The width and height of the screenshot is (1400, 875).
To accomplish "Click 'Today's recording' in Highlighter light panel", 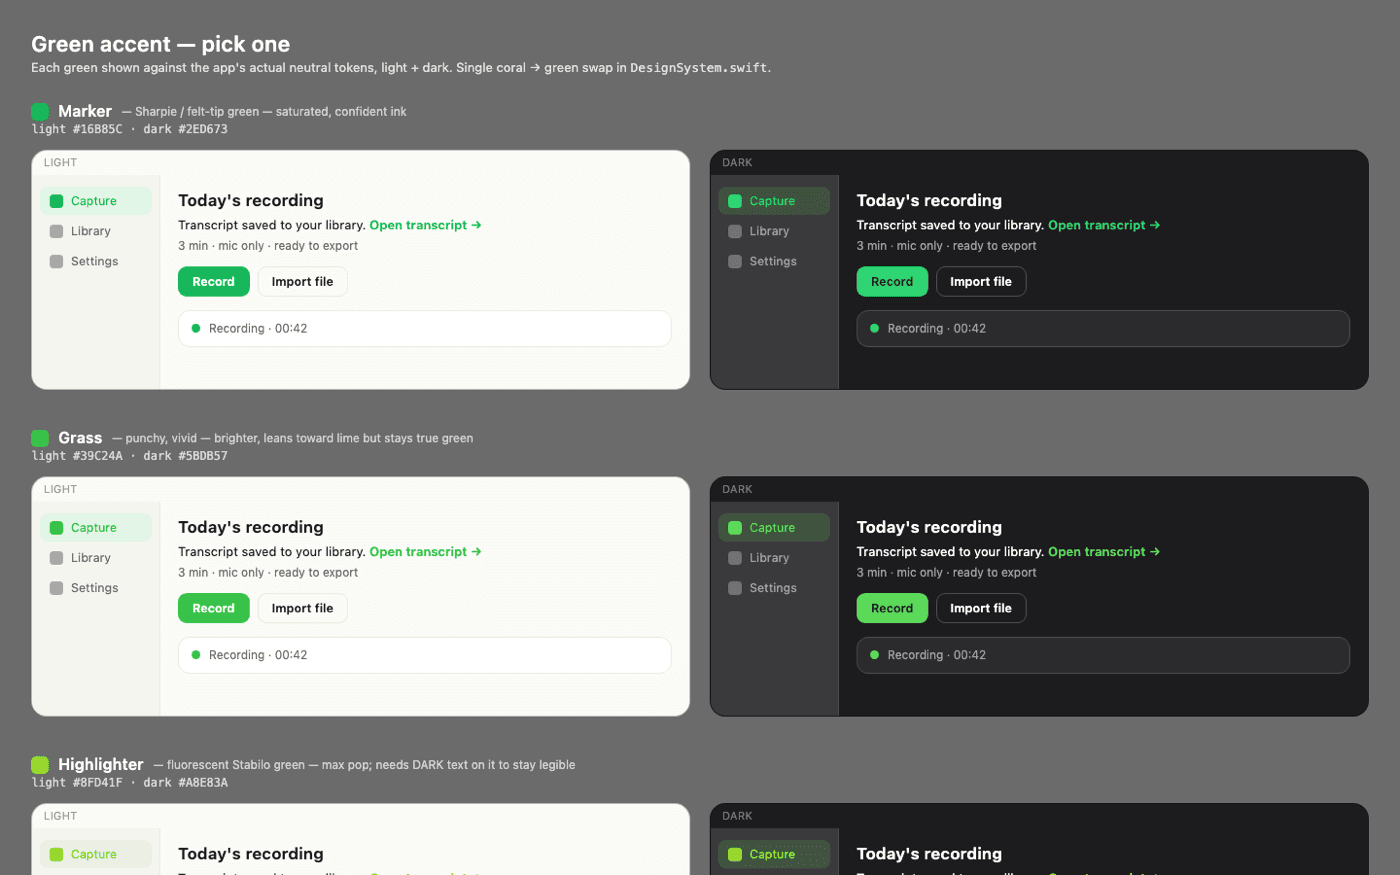I will pyautogui.click(x=251, y=854).
